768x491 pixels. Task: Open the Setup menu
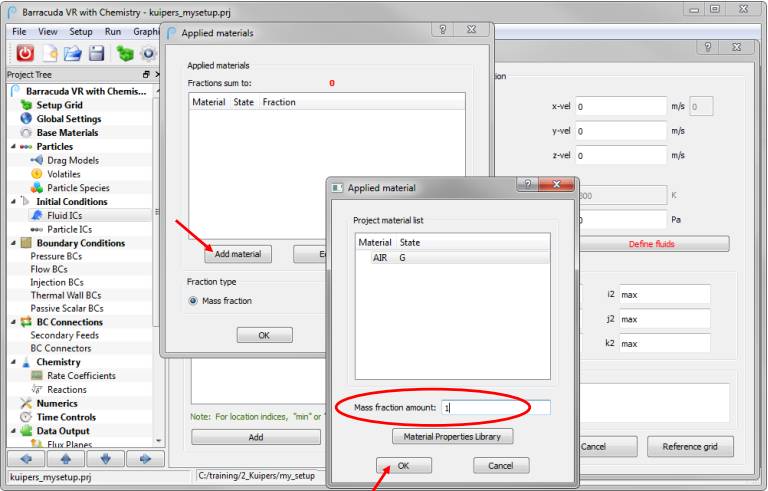pyautogui.click(x=81, y=31)
